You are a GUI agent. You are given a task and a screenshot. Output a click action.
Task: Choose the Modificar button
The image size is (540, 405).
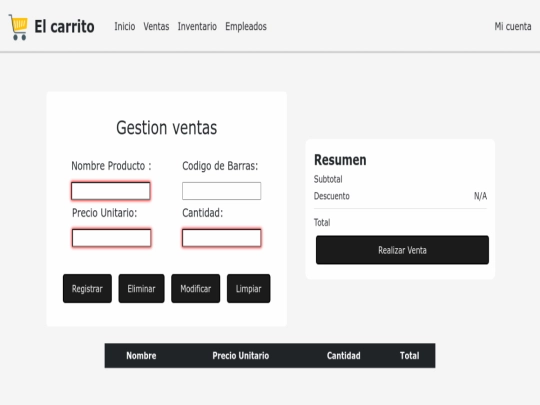(x=196, y=289)
